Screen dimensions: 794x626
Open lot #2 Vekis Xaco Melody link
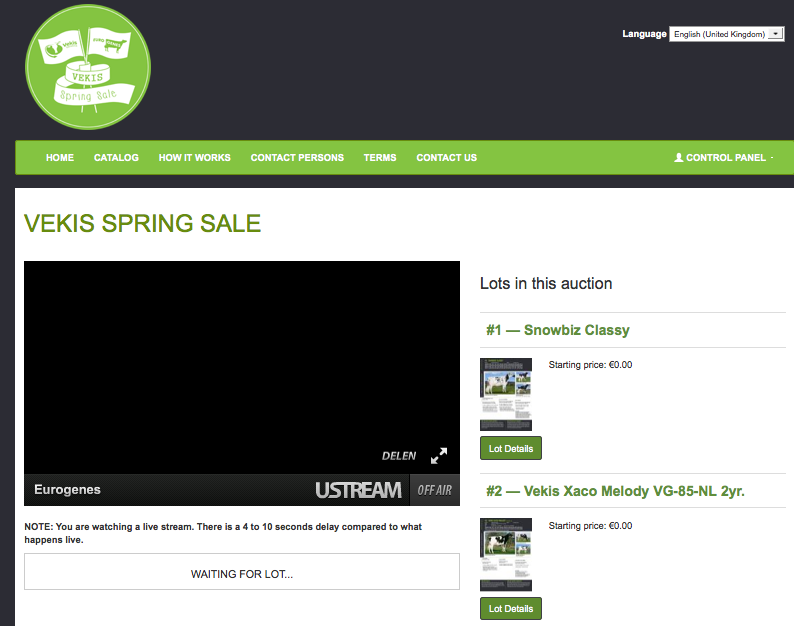point(615,491)
